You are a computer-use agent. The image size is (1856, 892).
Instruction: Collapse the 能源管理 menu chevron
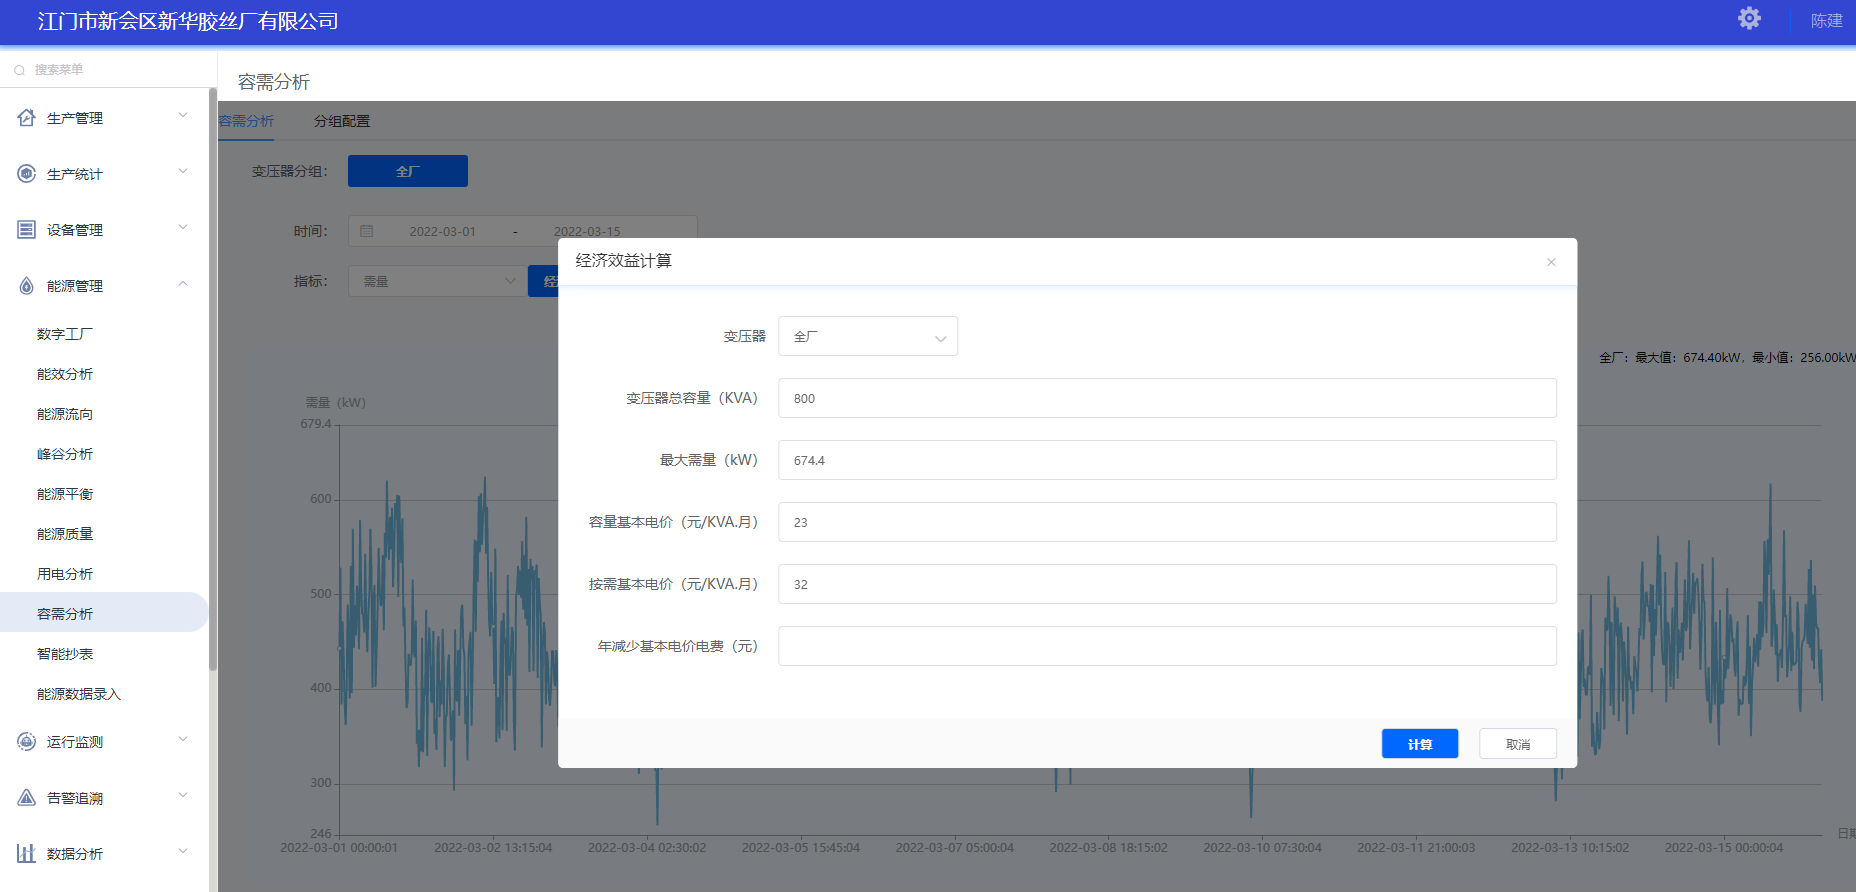183,285
